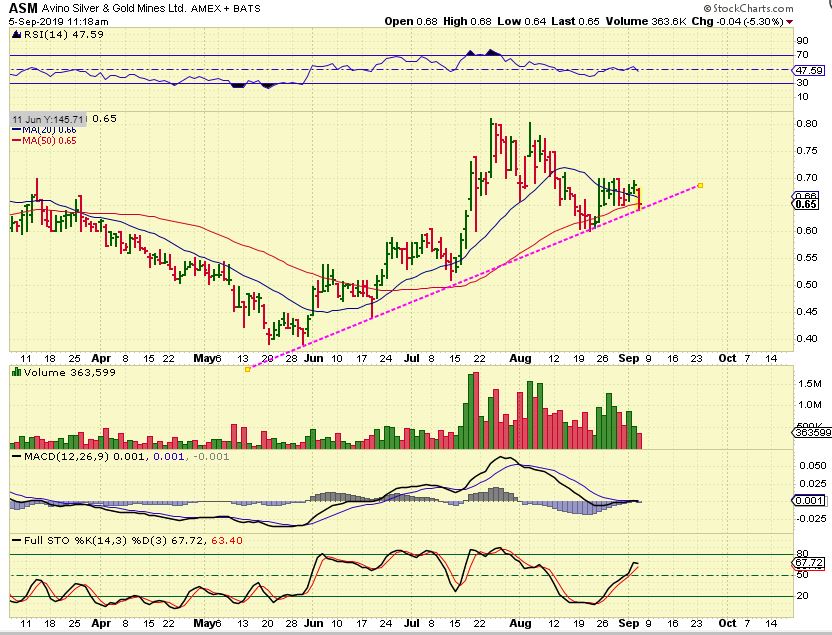Select the Avino Silver & Gold Mines Ltd. name
Image resolution: width=832 pixels, height=635 pixels.
click(114, 8)
